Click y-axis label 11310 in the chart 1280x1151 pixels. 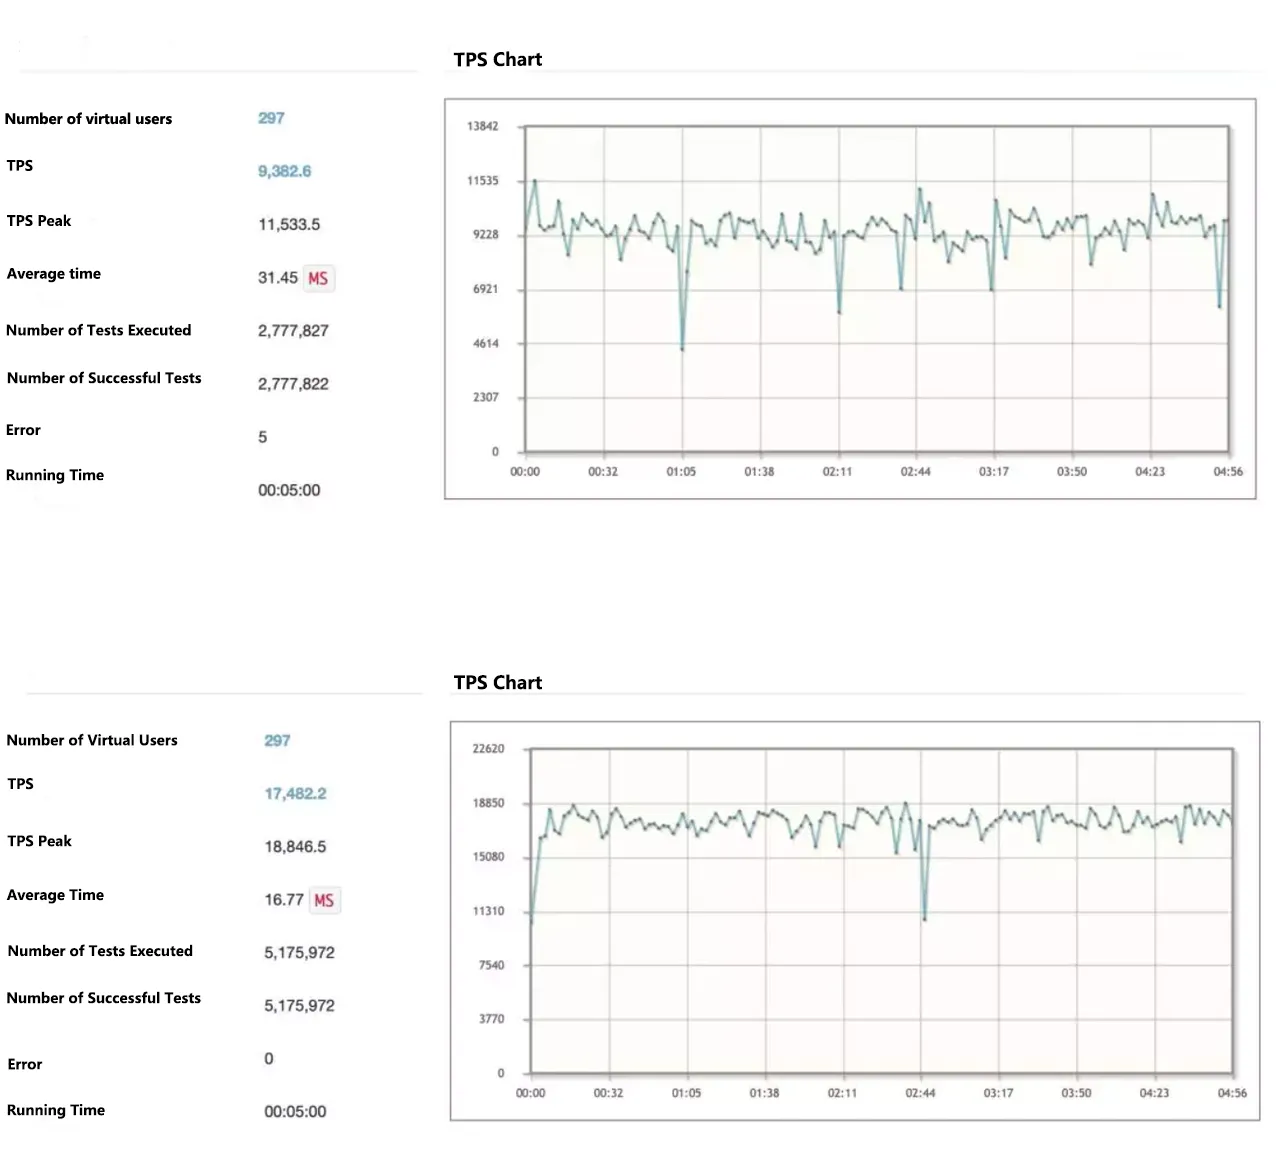tap(488, 911)
